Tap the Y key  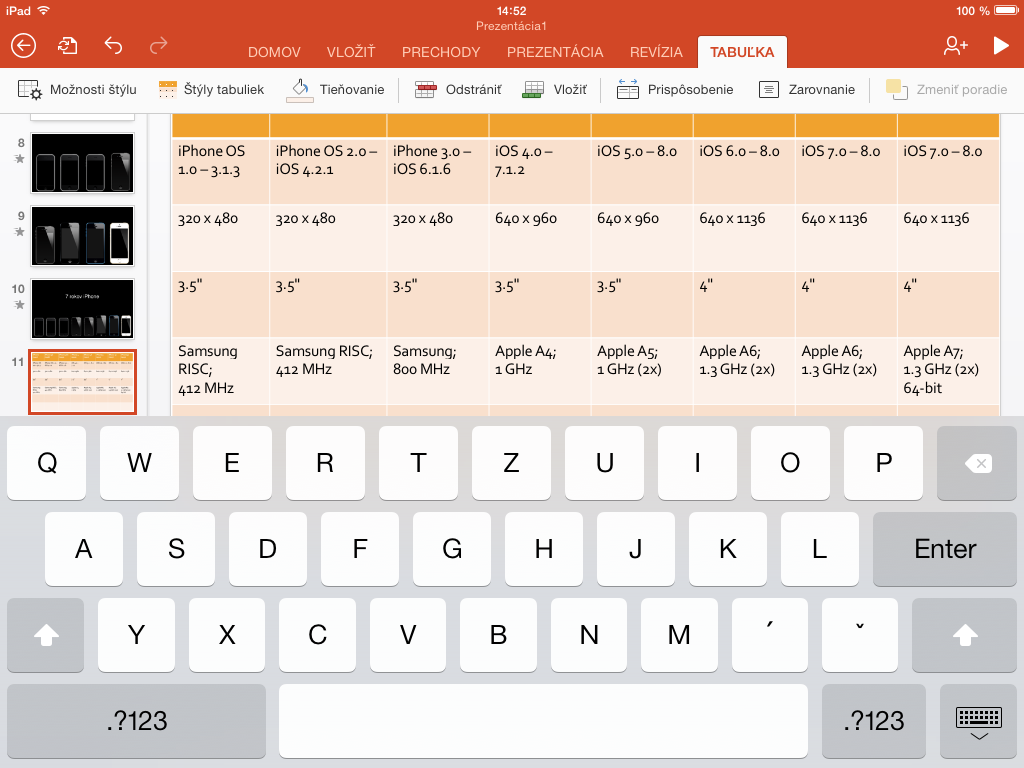(136, 635)
